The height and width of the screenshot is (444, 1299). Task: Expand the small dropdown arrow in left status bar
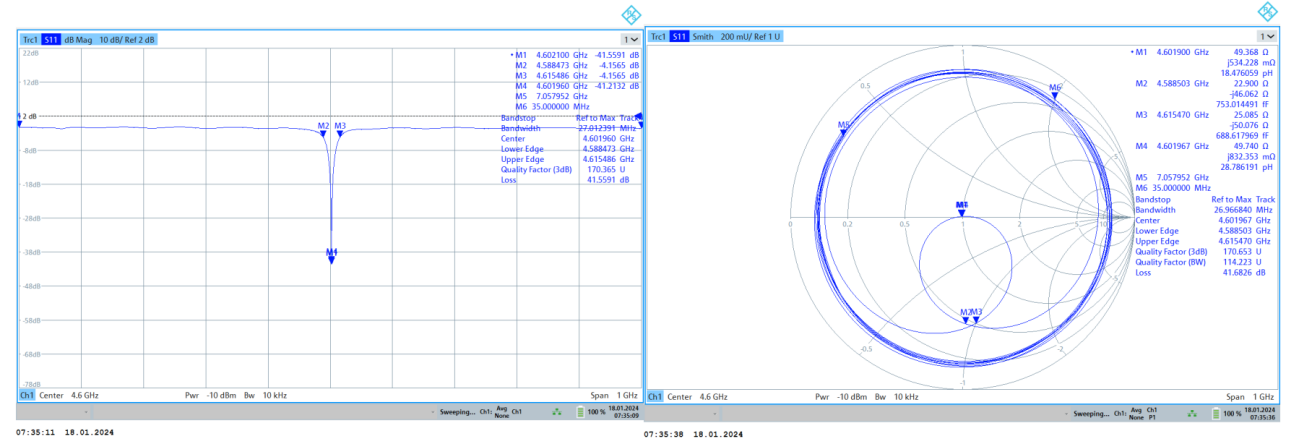(87, 411)
